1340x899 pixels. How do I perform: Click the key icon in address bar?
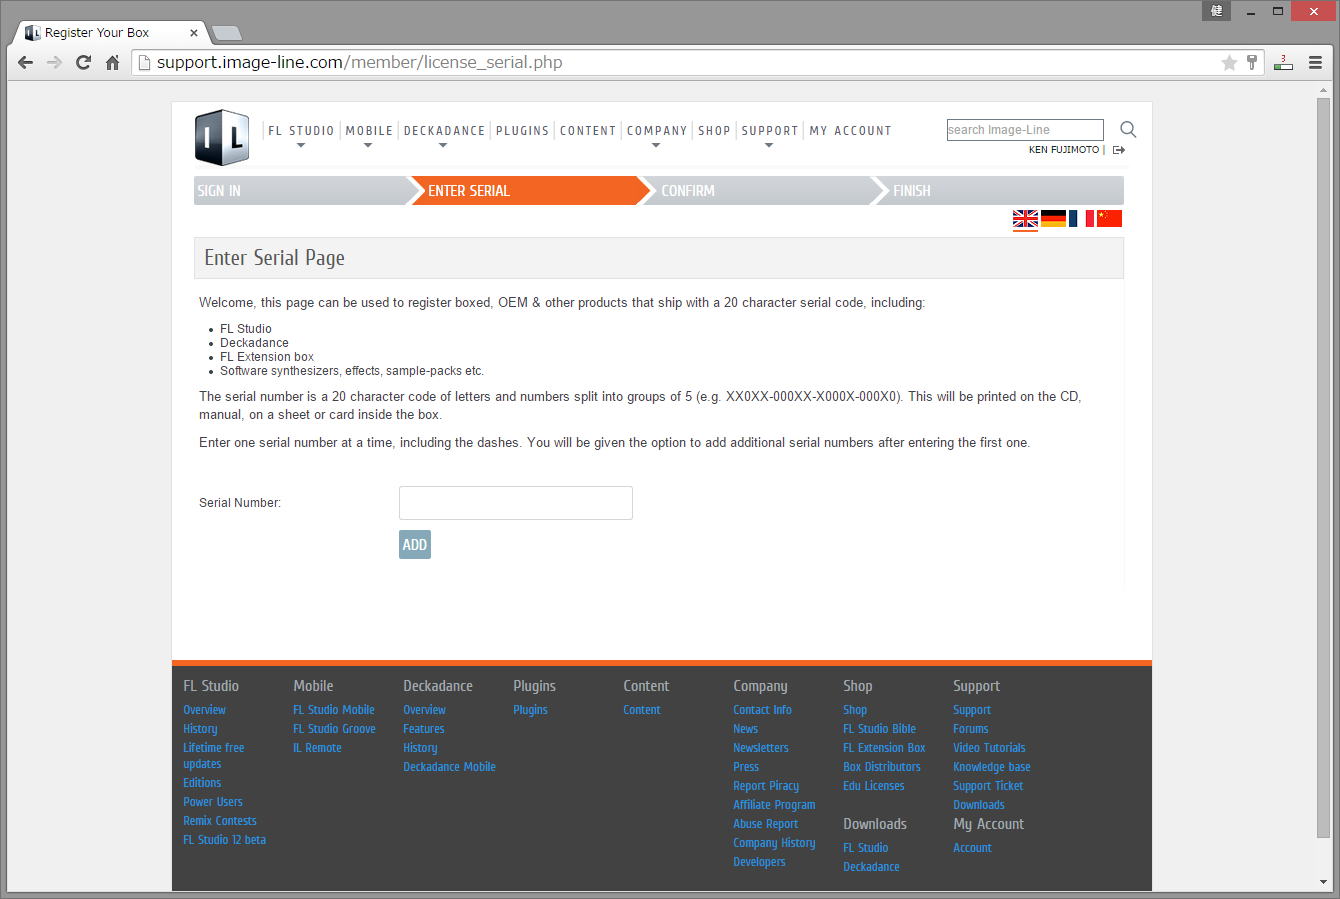tap(1252, 62)
